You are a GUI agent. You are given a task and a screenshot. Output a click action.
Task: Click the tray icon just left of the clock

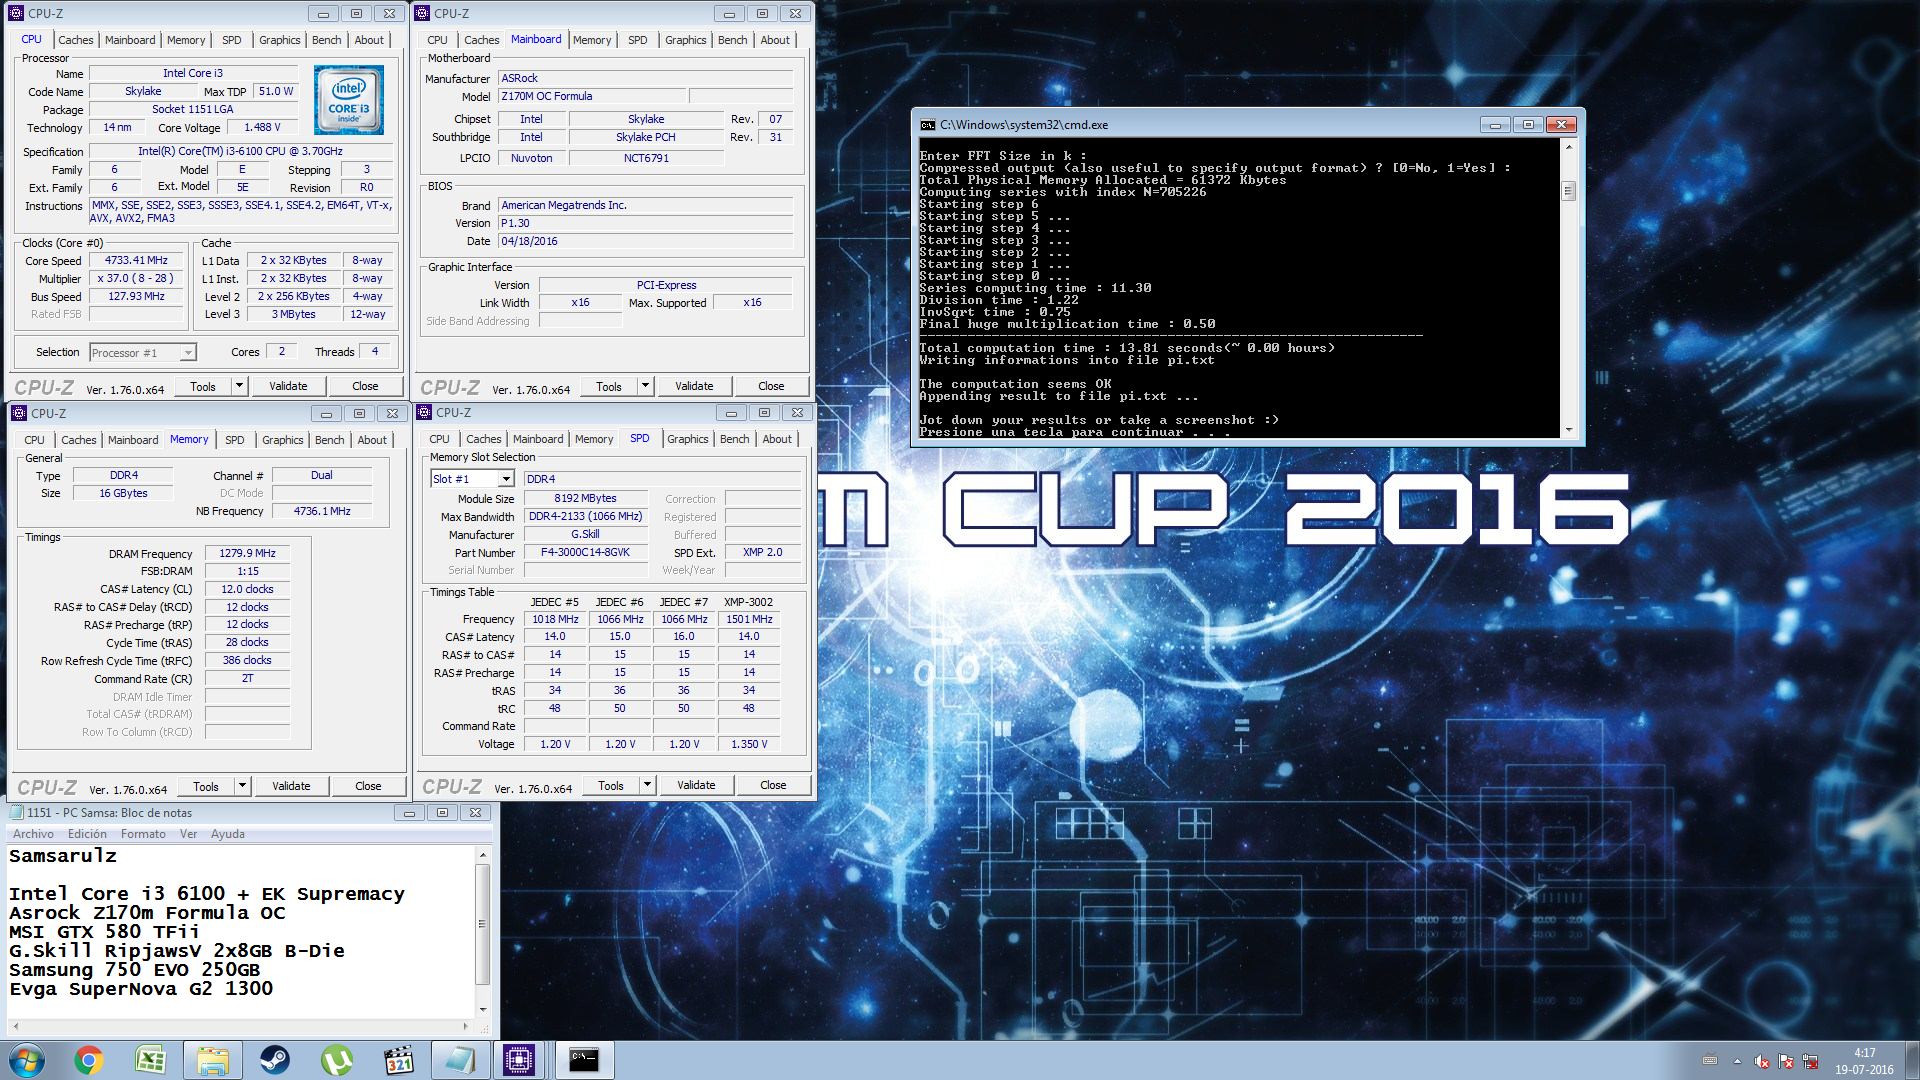(1810, 1061)
